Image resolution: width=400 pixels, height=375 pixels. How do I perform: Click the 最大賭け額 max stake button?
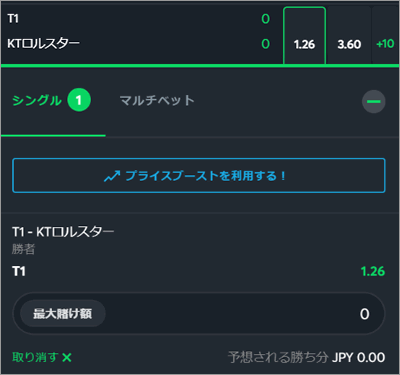coord(63,314)
